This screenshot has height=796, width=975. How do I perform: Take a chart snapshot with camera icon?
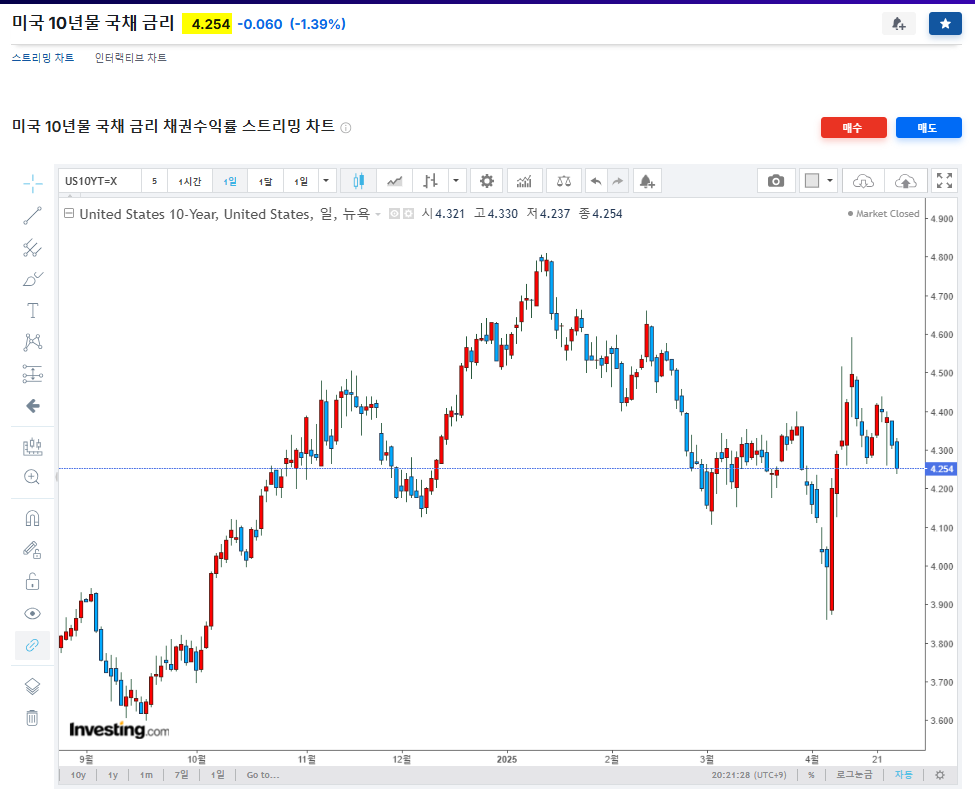(x=775, y=181)
